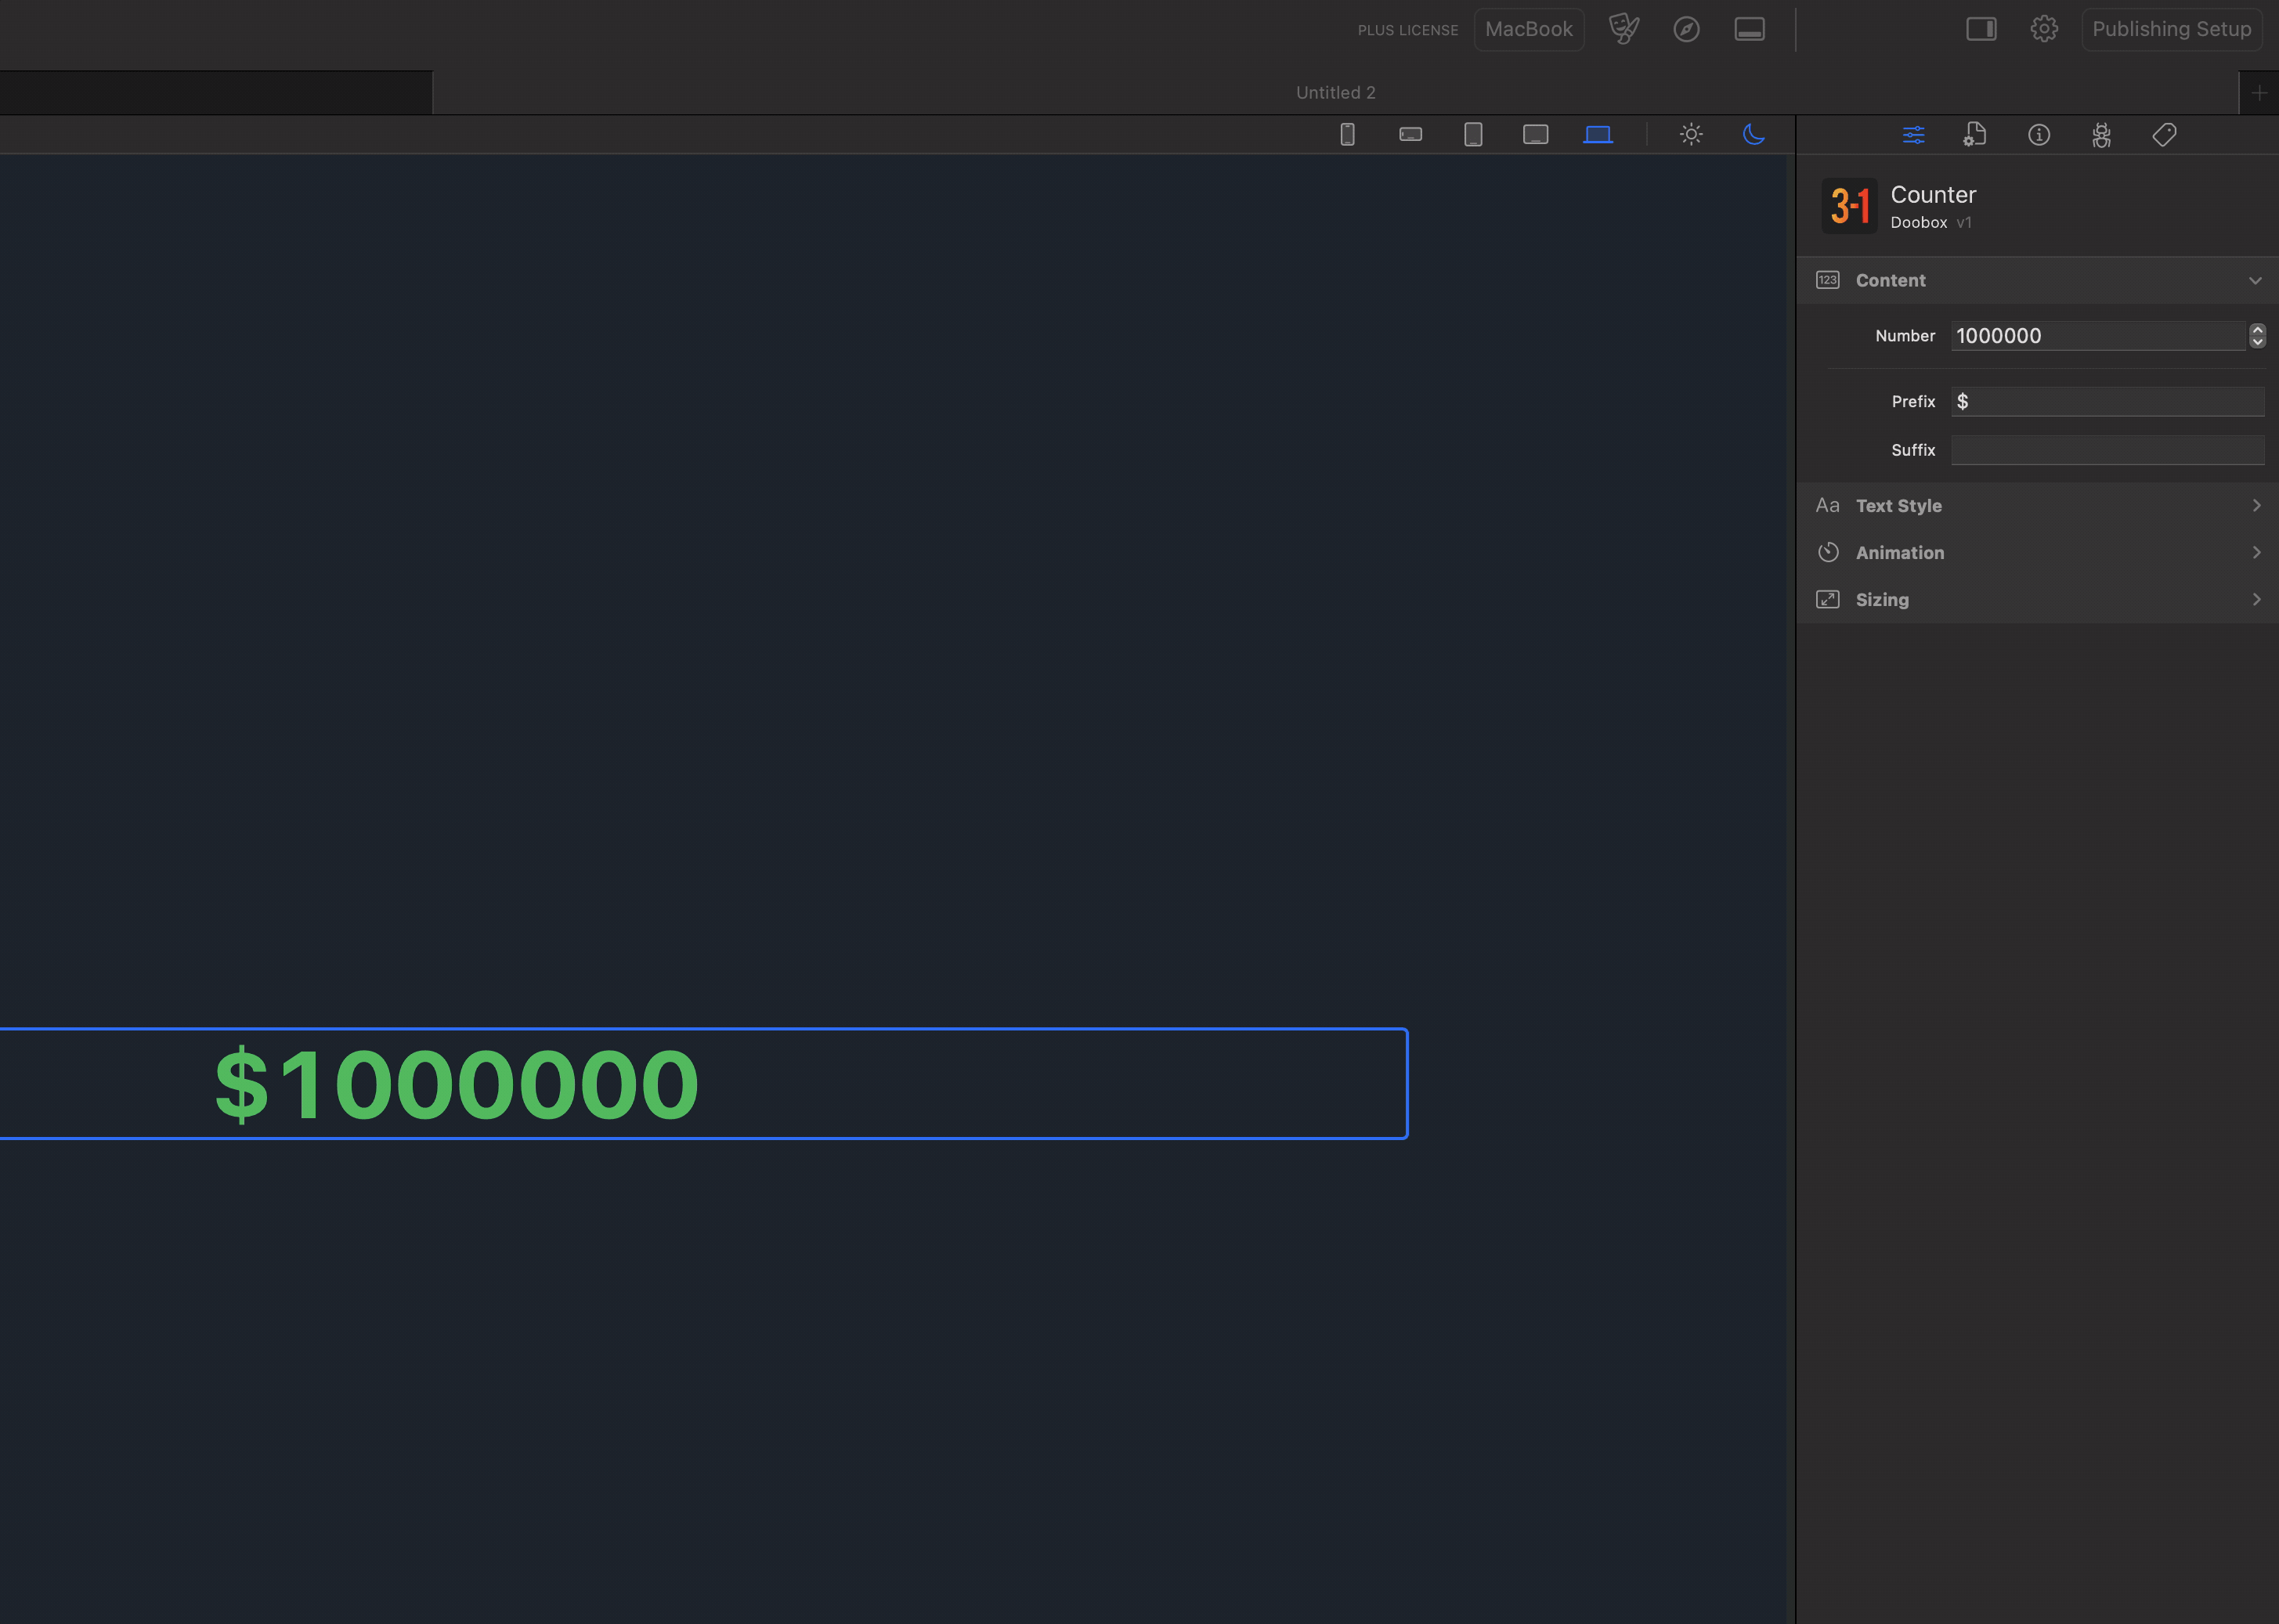Open the bug debug inspector tab
The image size is (2279, 1624).
click(x=2101, y=135)
